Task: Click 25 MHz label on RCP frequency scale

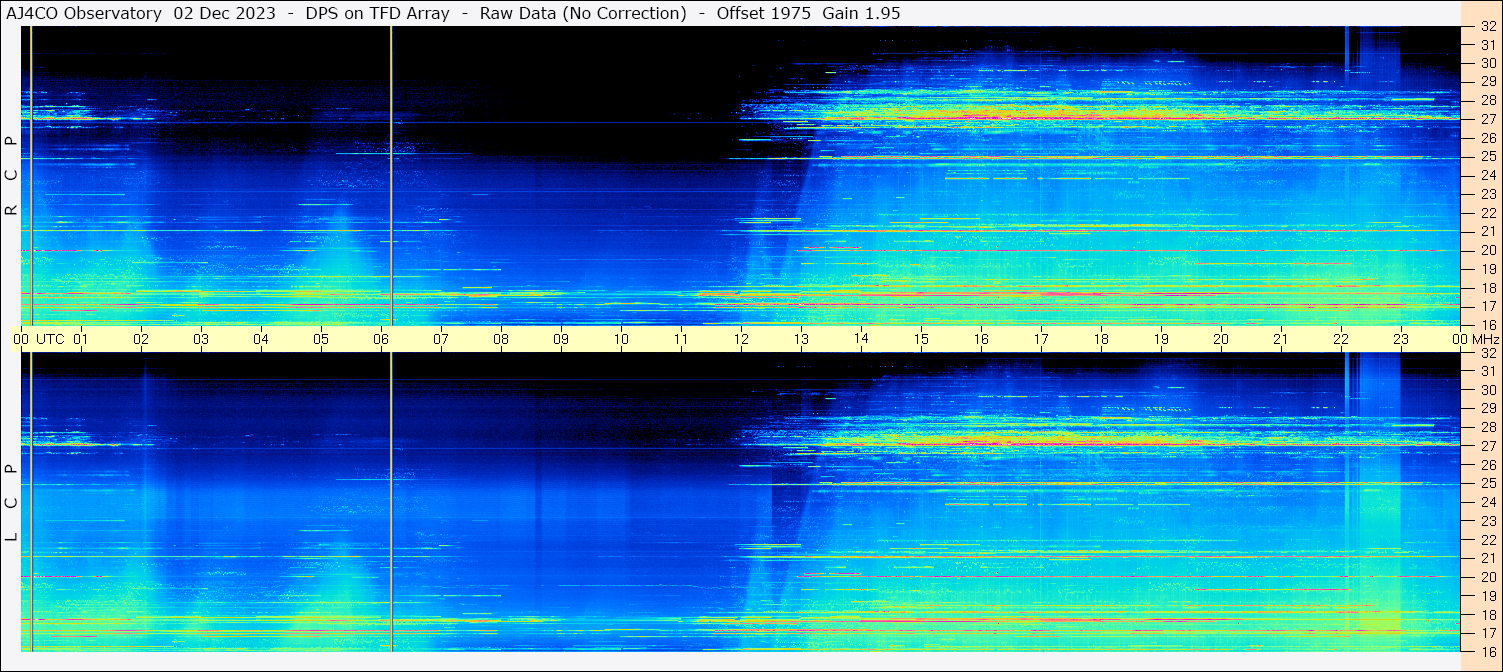Action: coord(1487,157)
